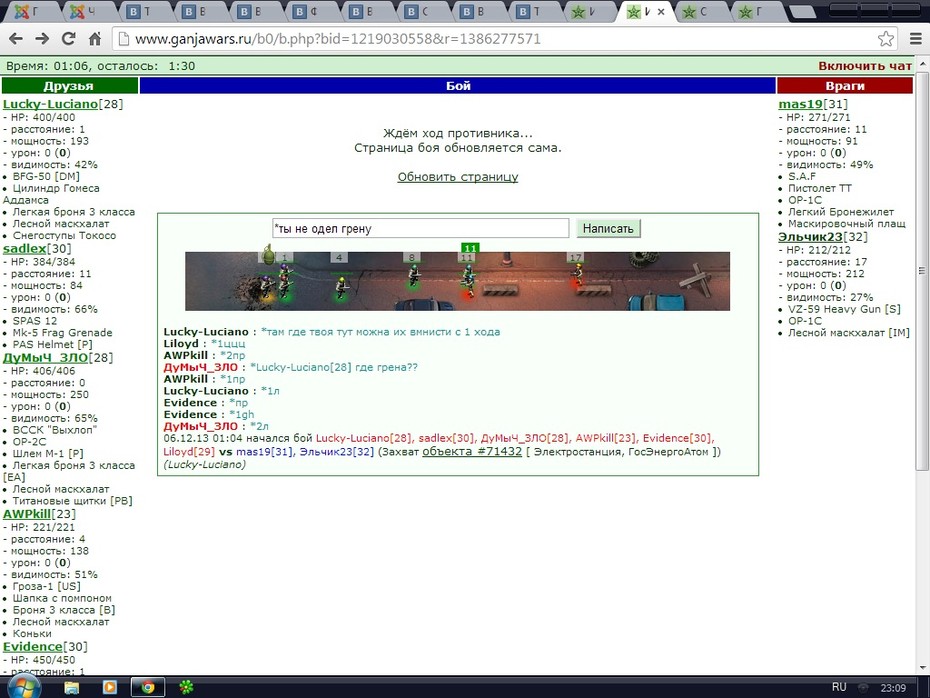This screenshot has height=698, width=930.
Task: Click the Титановые щитки [PB] entry
Action: click(x=72, y=501)
